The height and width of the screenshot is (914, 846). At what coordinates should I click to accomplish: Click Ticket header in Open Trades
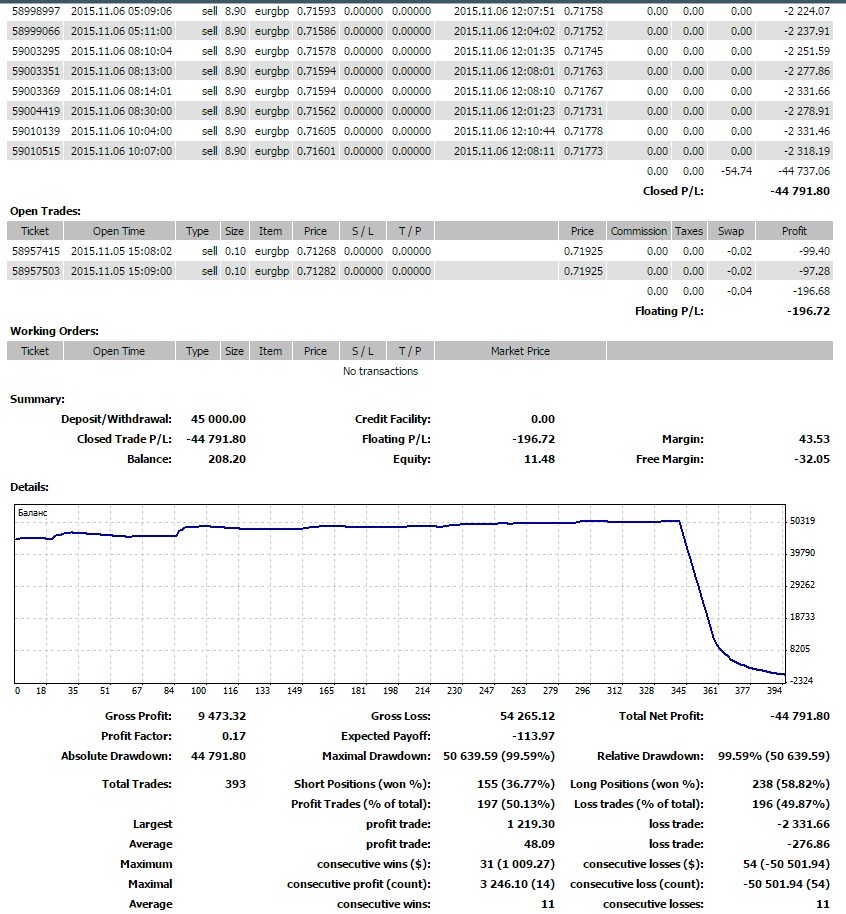[x=35, y=231]
